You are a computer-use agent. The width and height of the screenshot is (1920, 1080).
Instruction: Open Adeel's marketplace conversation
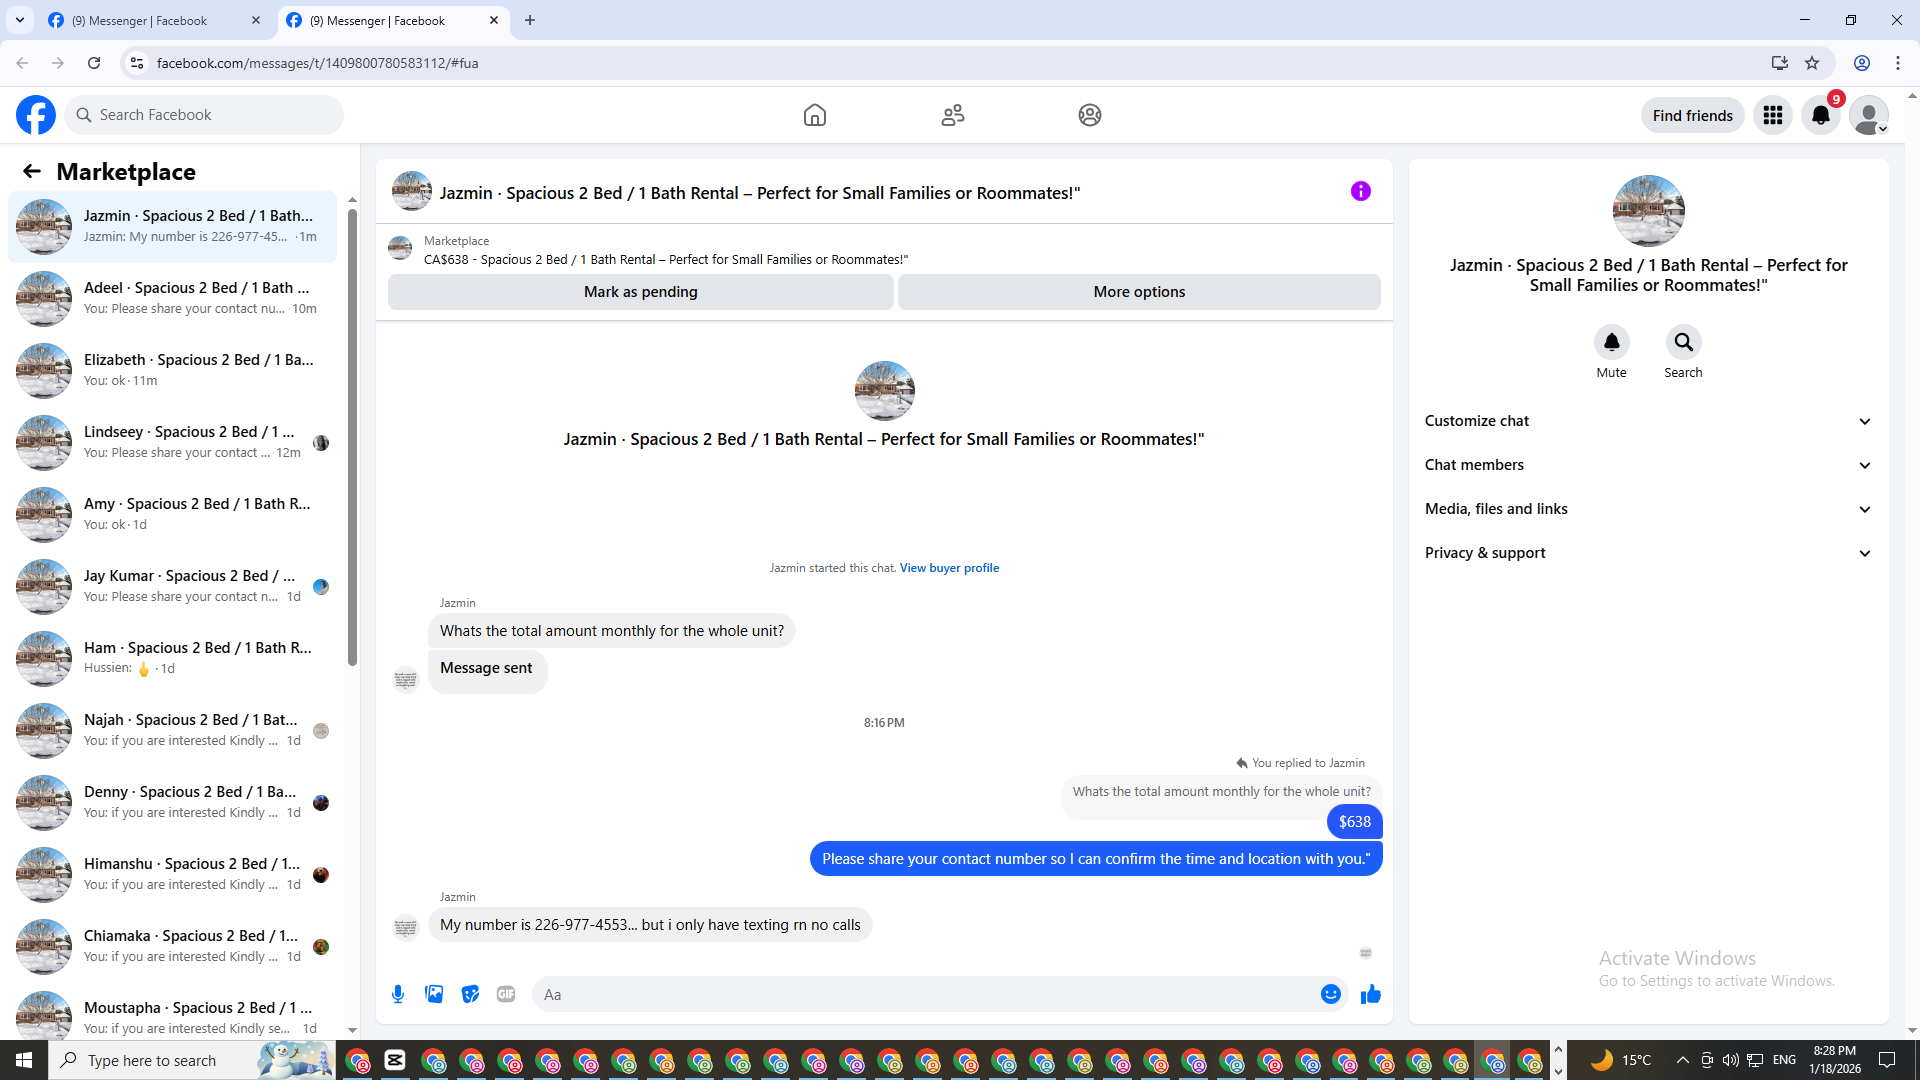tap(175, 298)
